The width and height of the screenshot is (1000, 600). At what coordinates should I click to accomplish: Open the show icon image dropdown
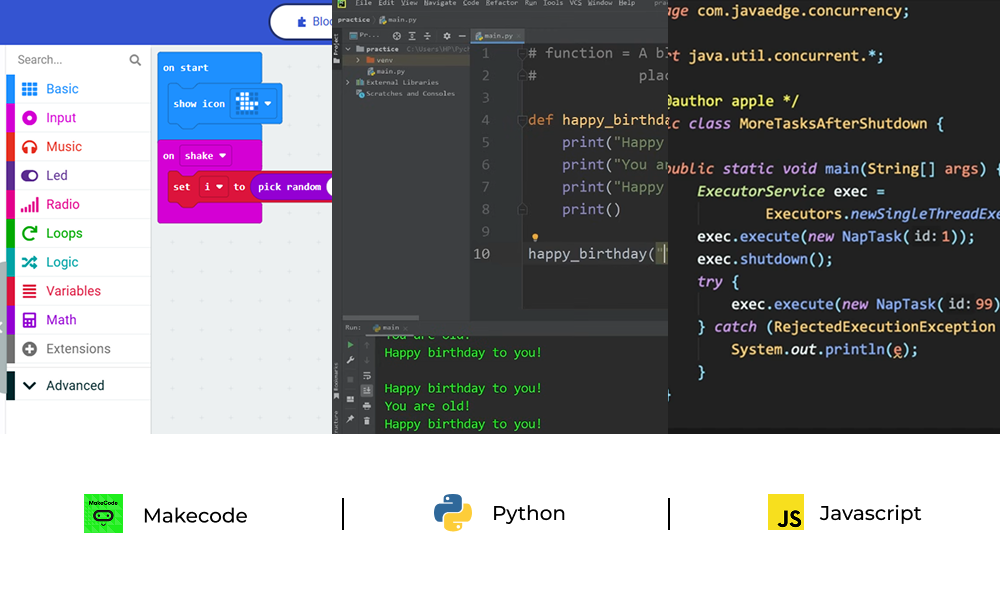pyautogui.click(x=268, y=103)
